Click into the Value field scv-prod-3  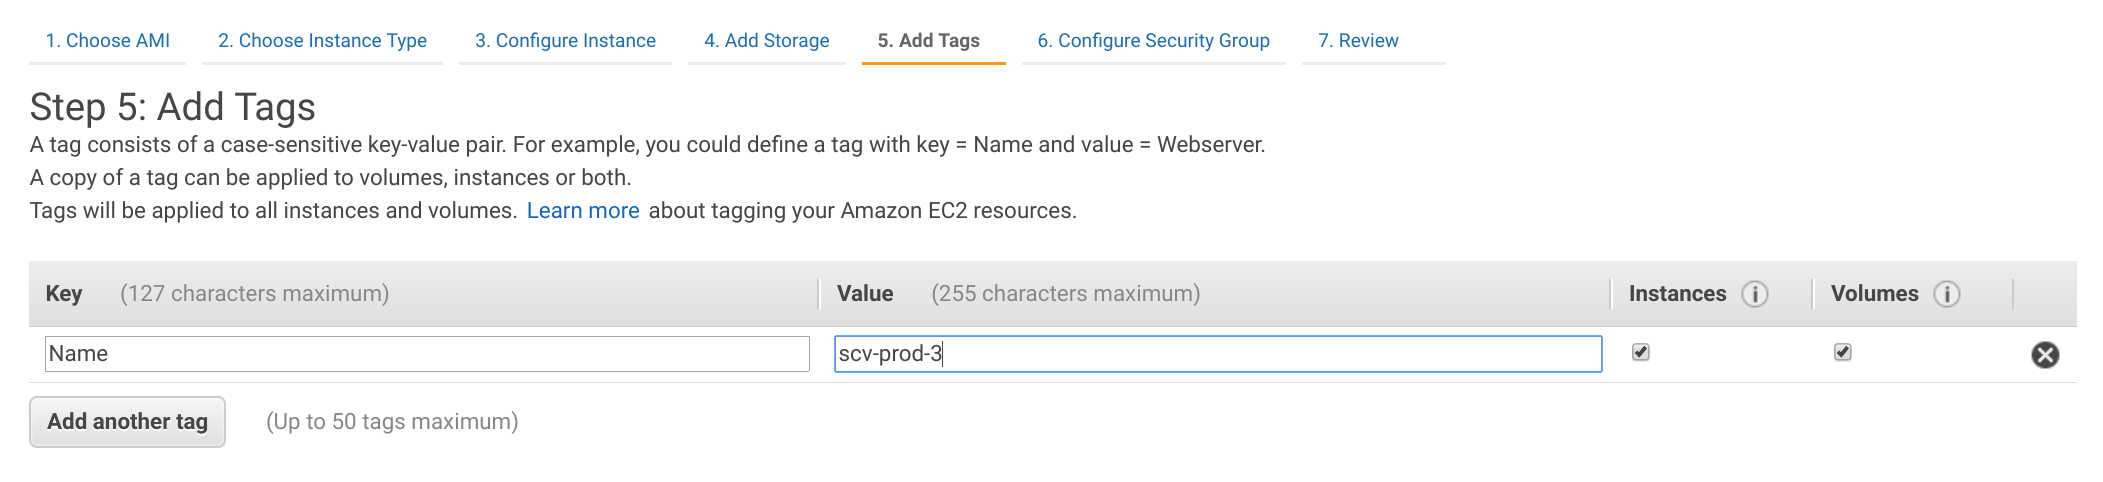[1218, 354]
